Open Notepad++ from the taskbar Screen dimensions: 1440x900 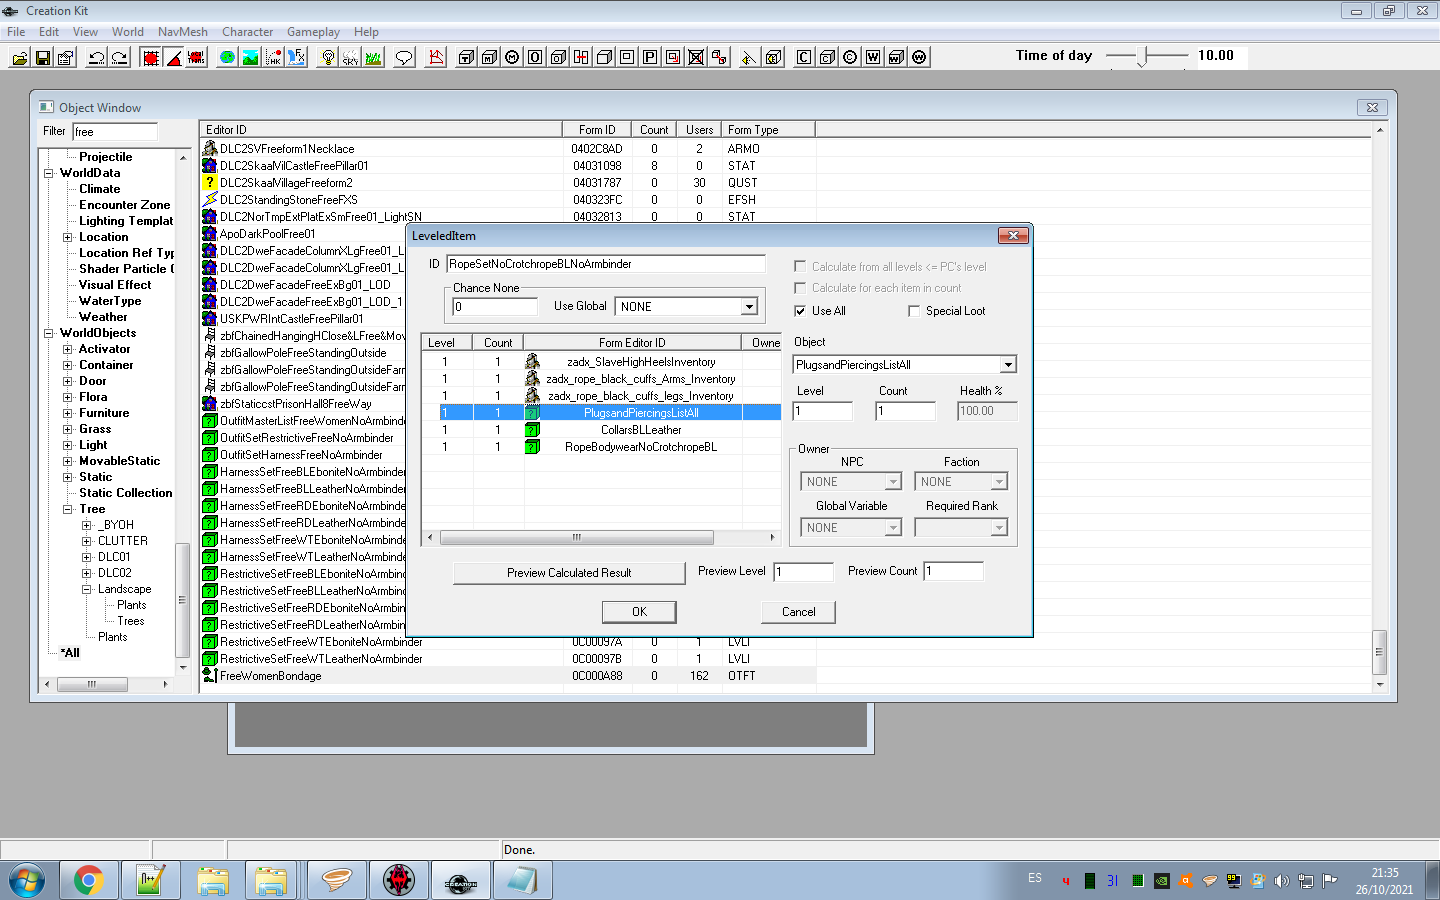[150, 881]
